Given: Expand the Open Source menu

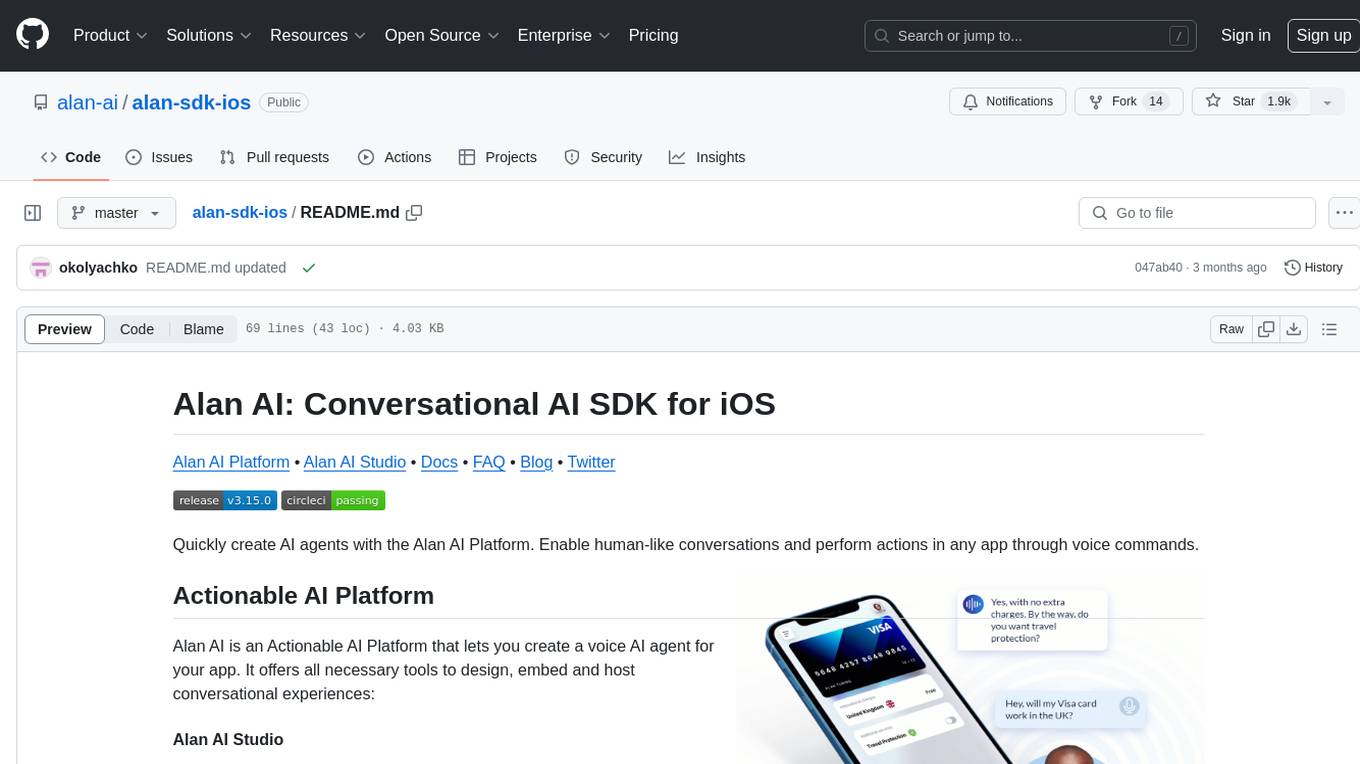Looking at the screenshot, I should pos(442,35).
